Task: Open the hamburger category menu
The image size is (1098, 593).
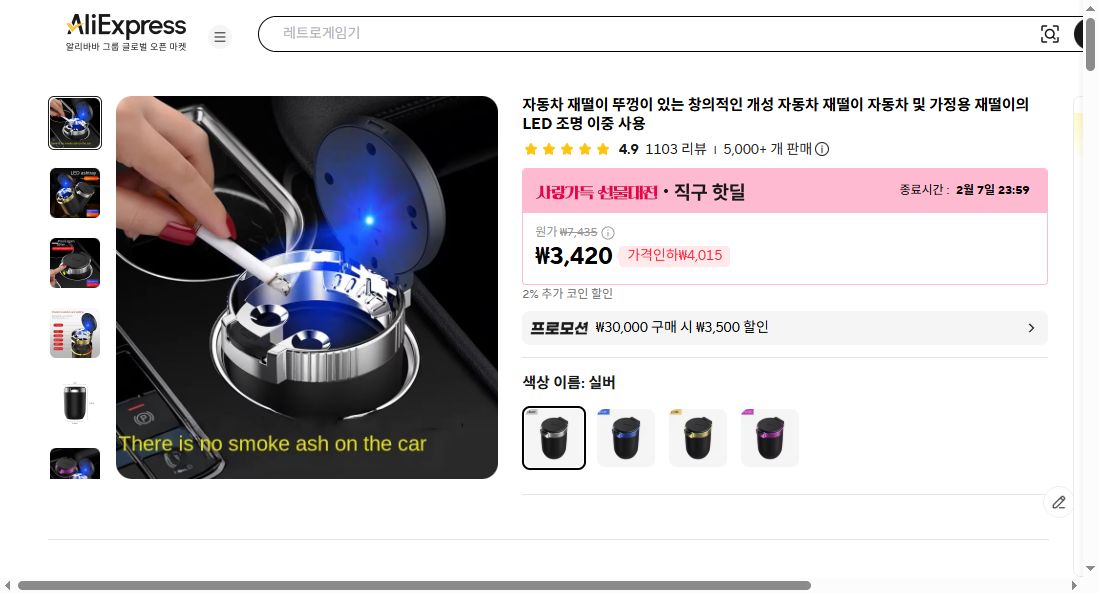Action: pyautogui.click(x=220, y=36)
